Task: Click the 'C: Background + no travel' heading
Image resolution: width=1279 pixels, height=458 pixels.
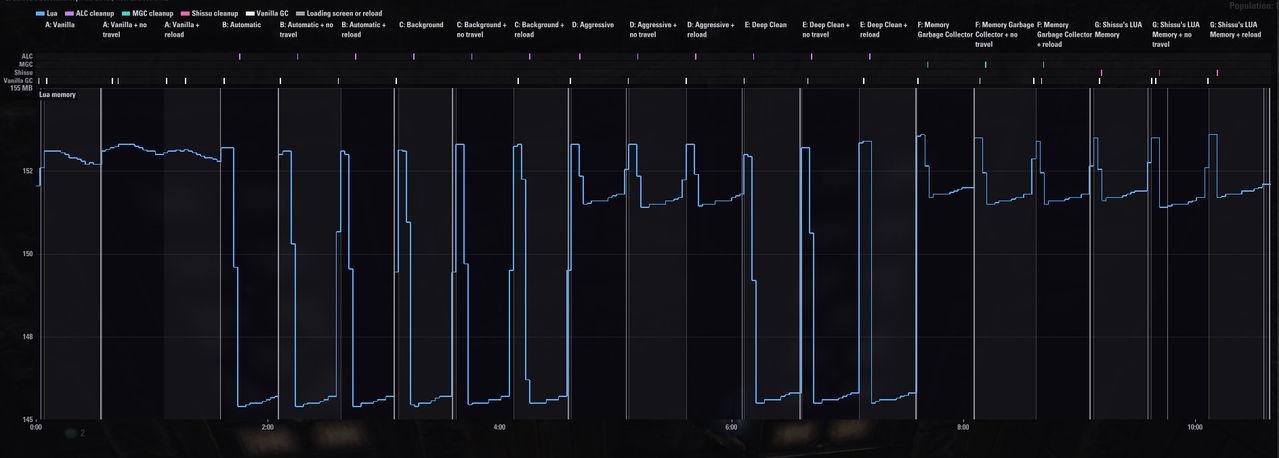Action: coord(482,29)
